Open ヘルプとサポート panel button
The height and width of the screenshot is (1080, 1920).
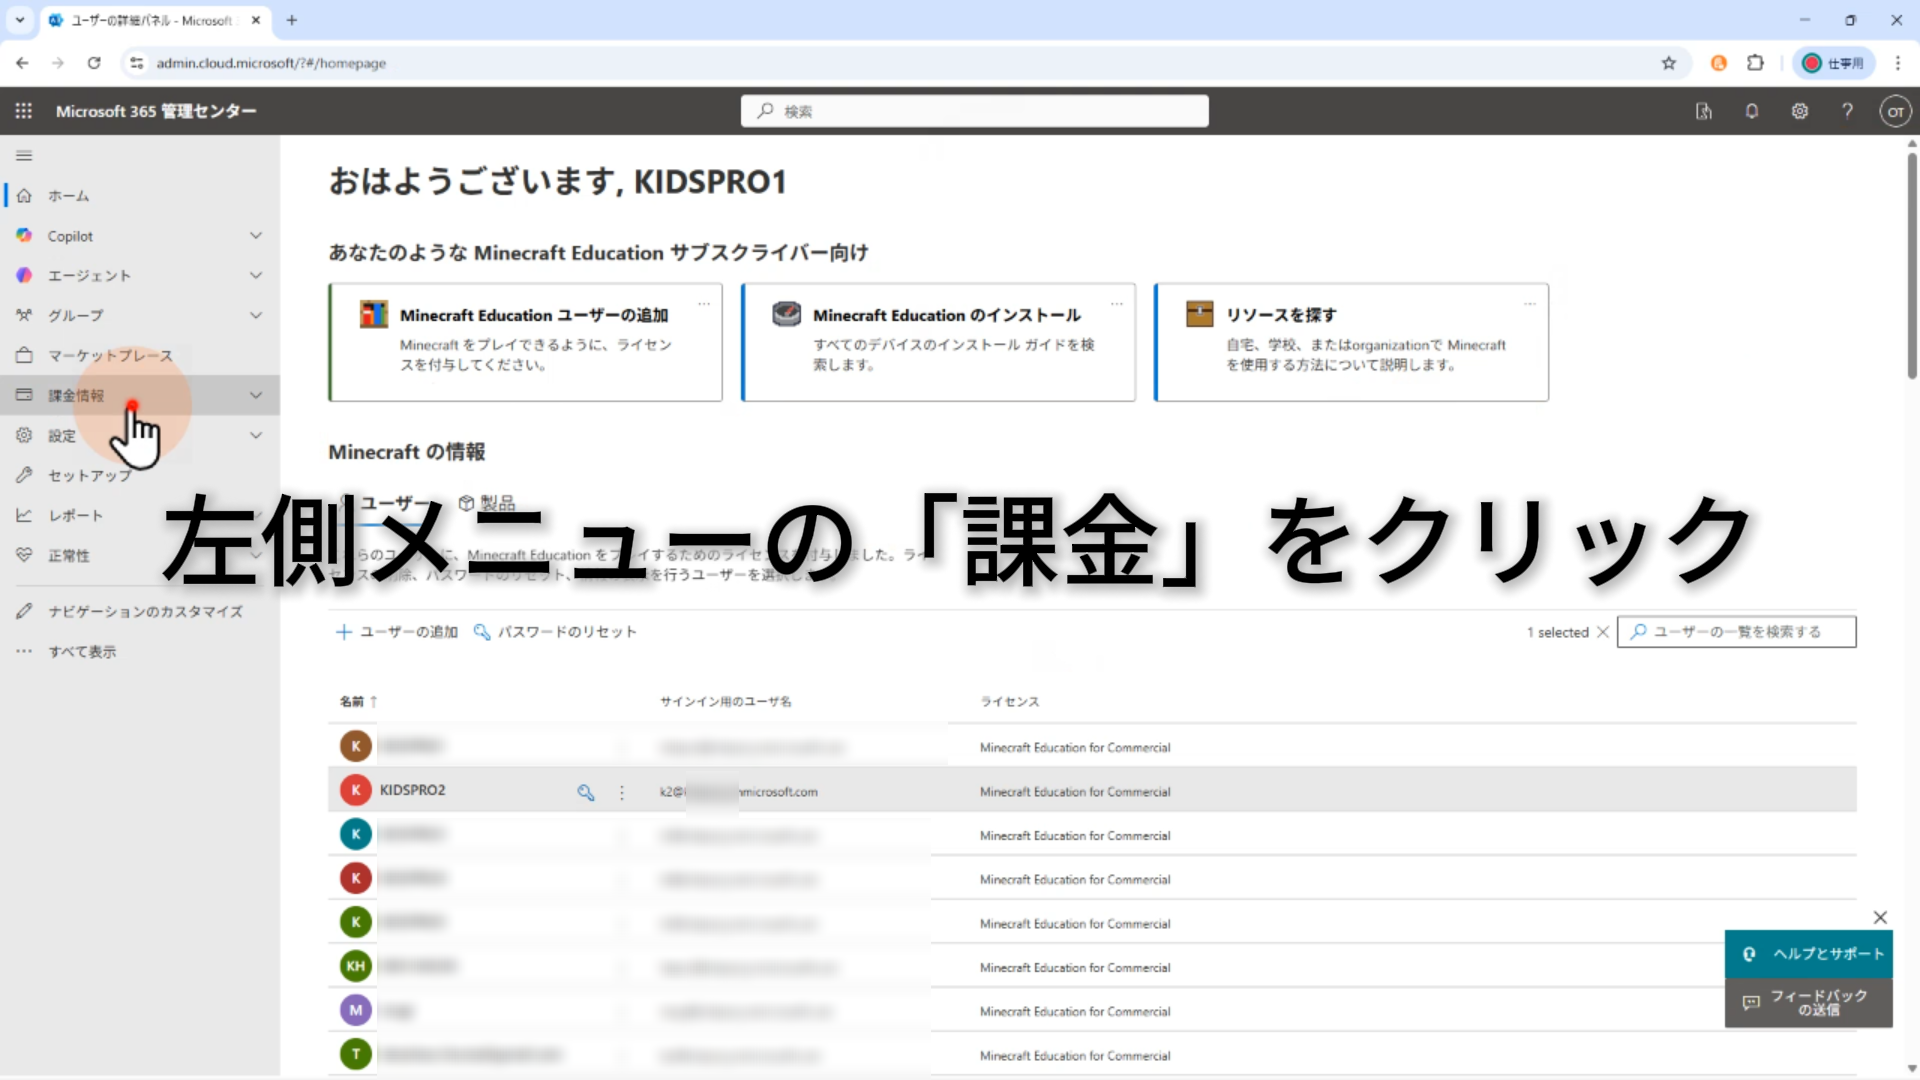(x=1808, y=953)
